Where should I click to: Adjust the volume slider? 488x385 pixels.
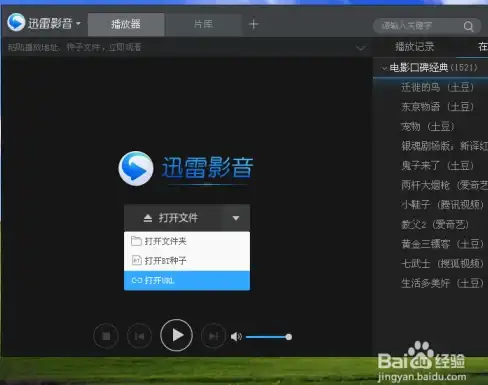(269, 337)
